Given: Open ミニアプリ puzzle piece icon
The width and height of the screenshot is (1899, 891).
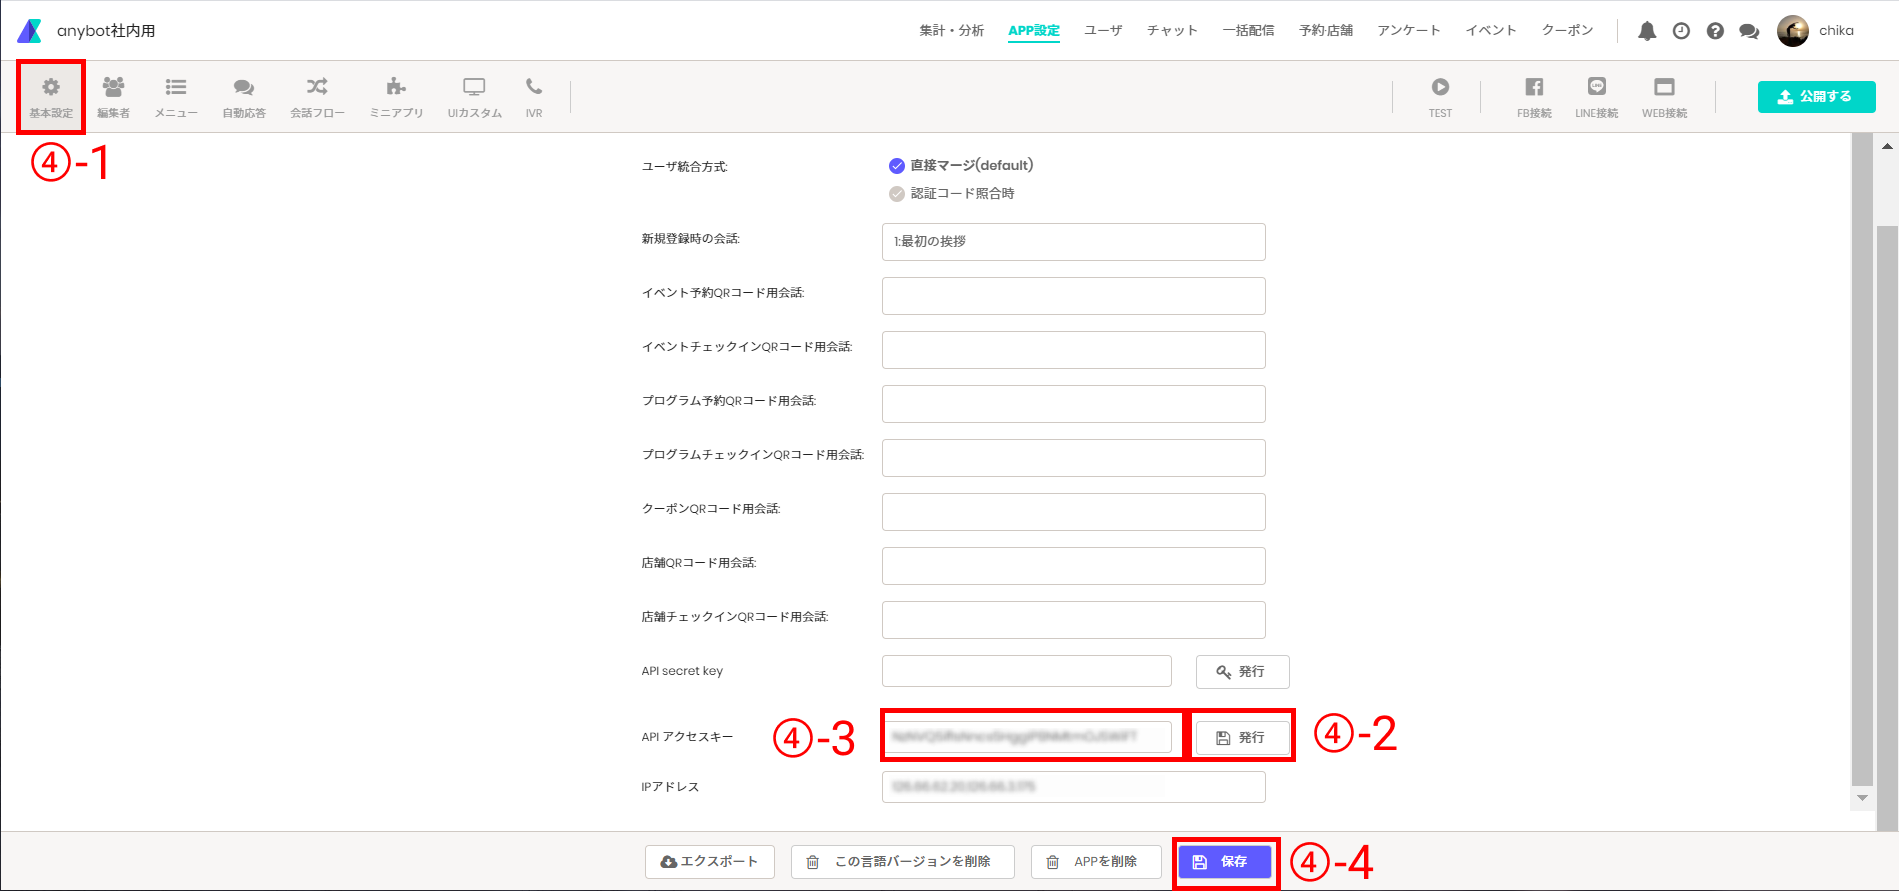Looking at the screenshot, I should coord(396,97).
